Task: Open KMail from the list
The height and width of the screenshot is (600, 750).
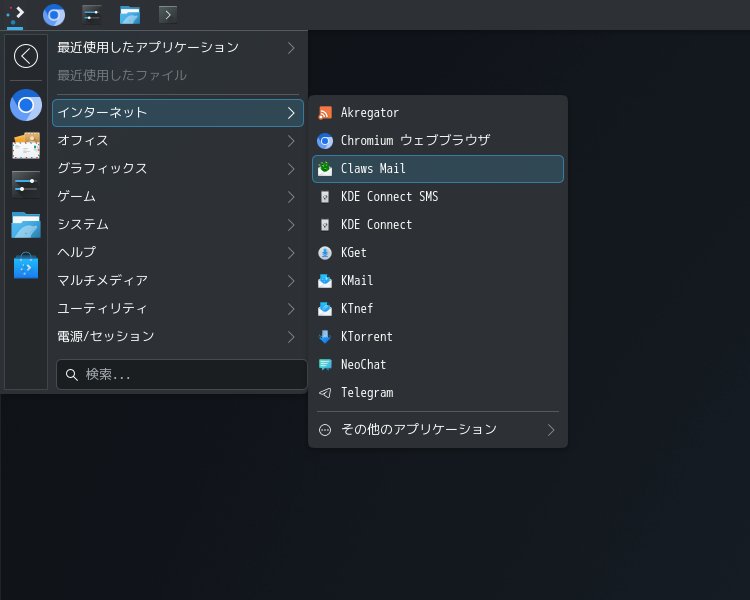Action: (x=356, y=281)
